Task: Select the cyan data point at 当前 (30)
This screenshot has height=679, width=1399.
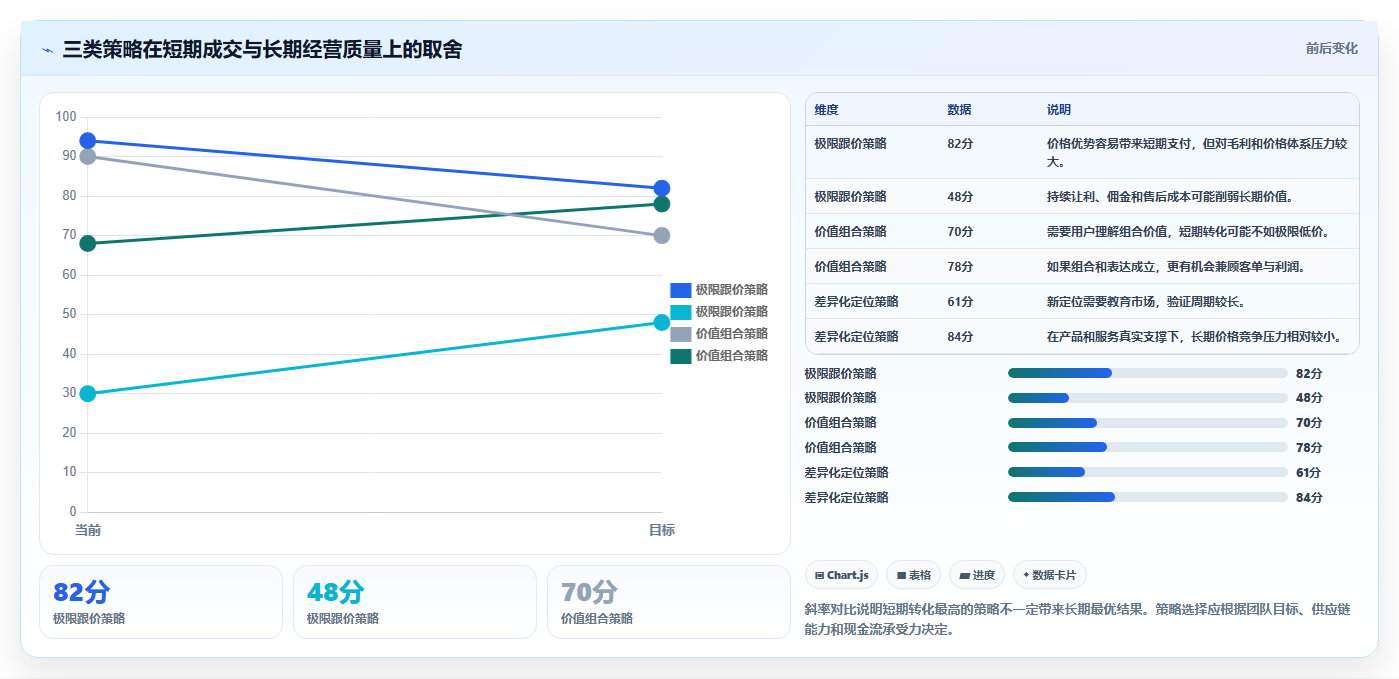Action: pos(88,393)
